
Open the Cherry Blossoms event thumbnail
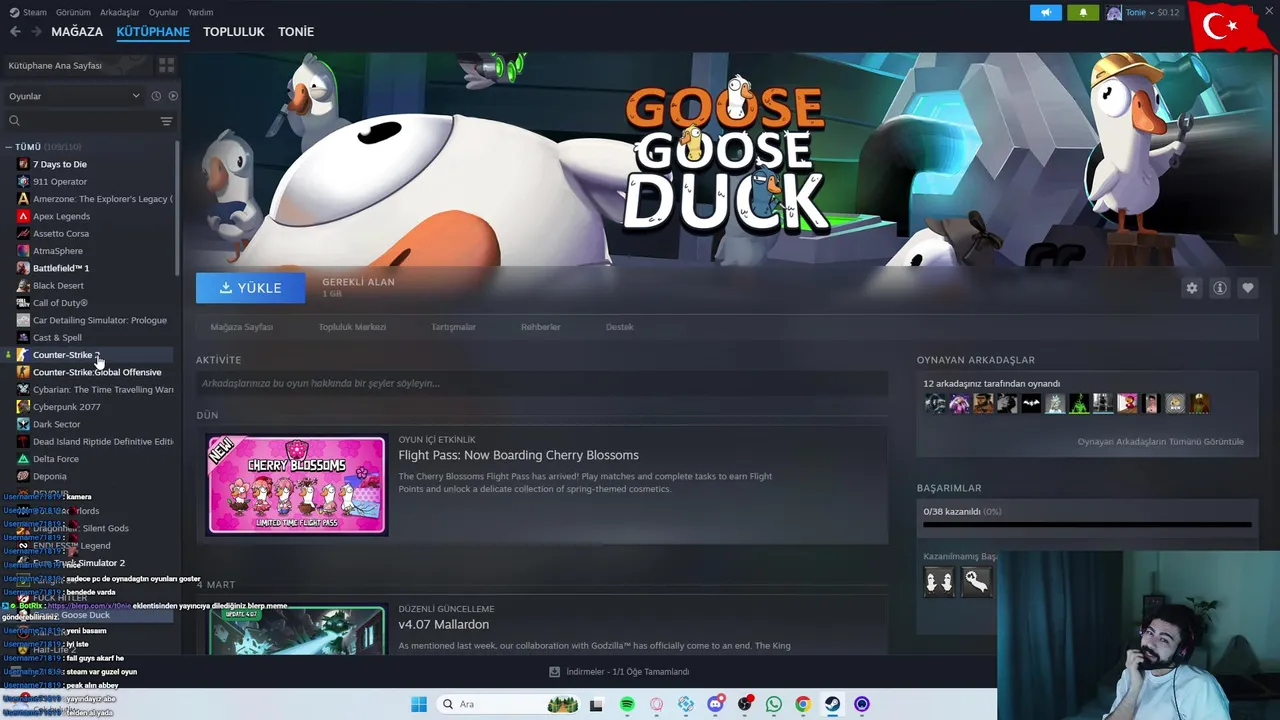(296, 485)
